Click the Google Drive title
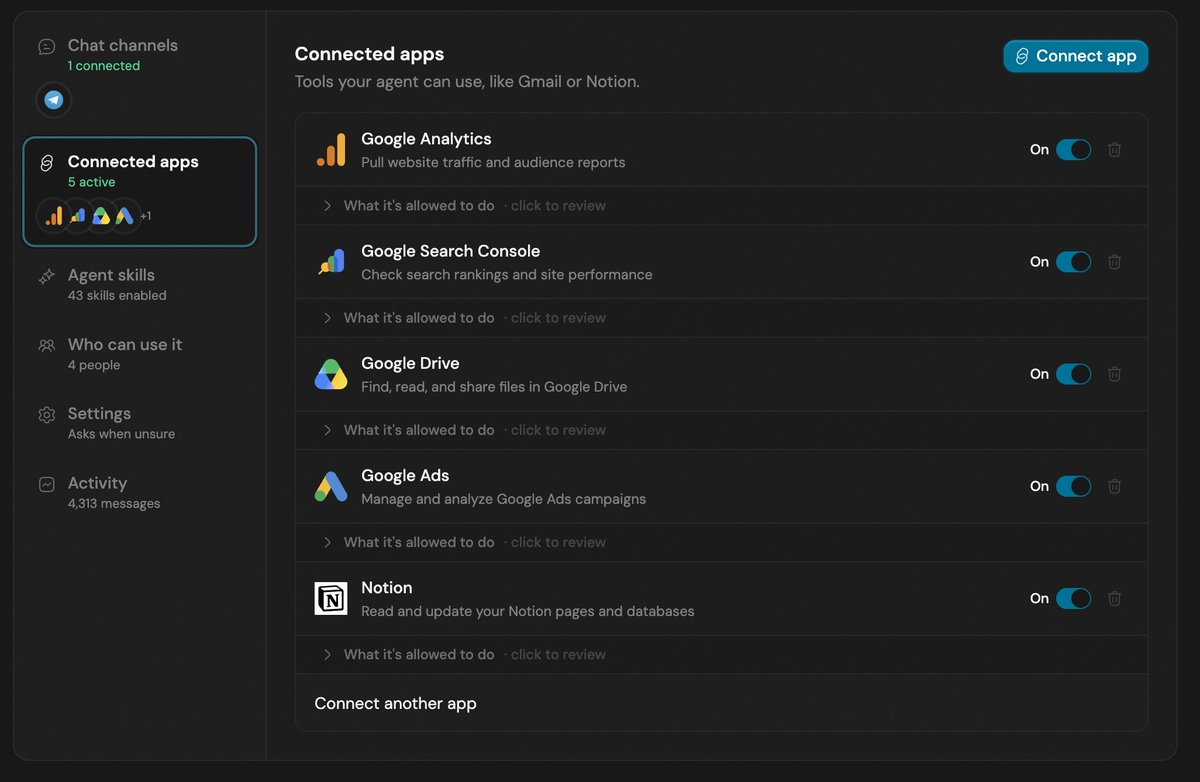1200x782 pixels. 410,363
